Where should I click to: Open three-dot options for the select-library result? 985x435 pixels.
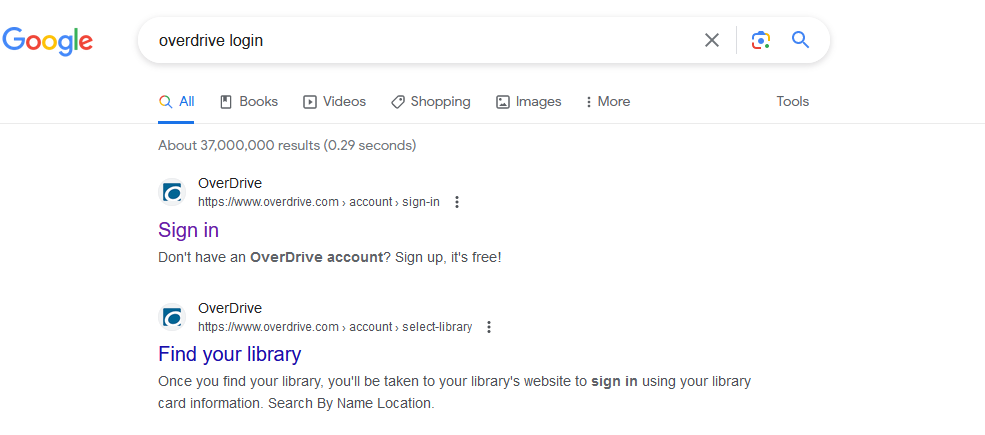489,327
